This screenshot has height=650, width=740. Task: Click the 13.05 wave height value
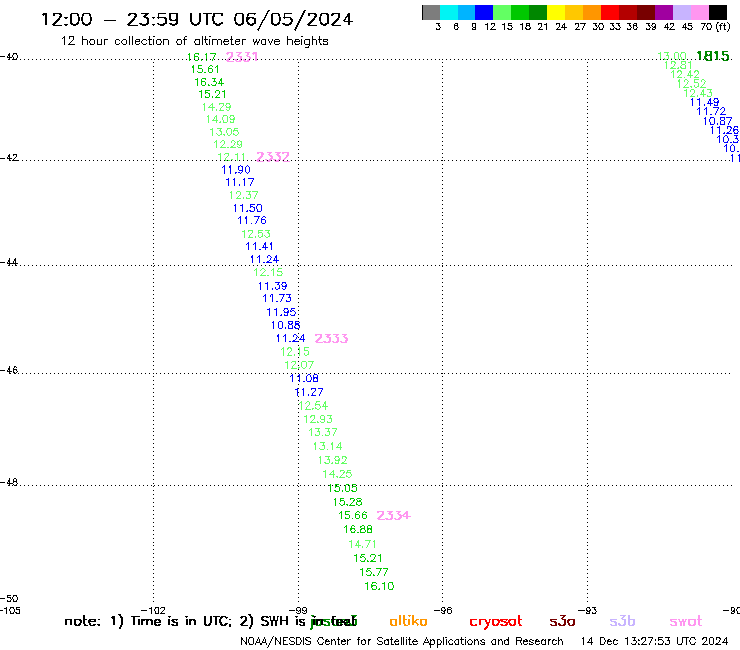[x=224, y=132]
